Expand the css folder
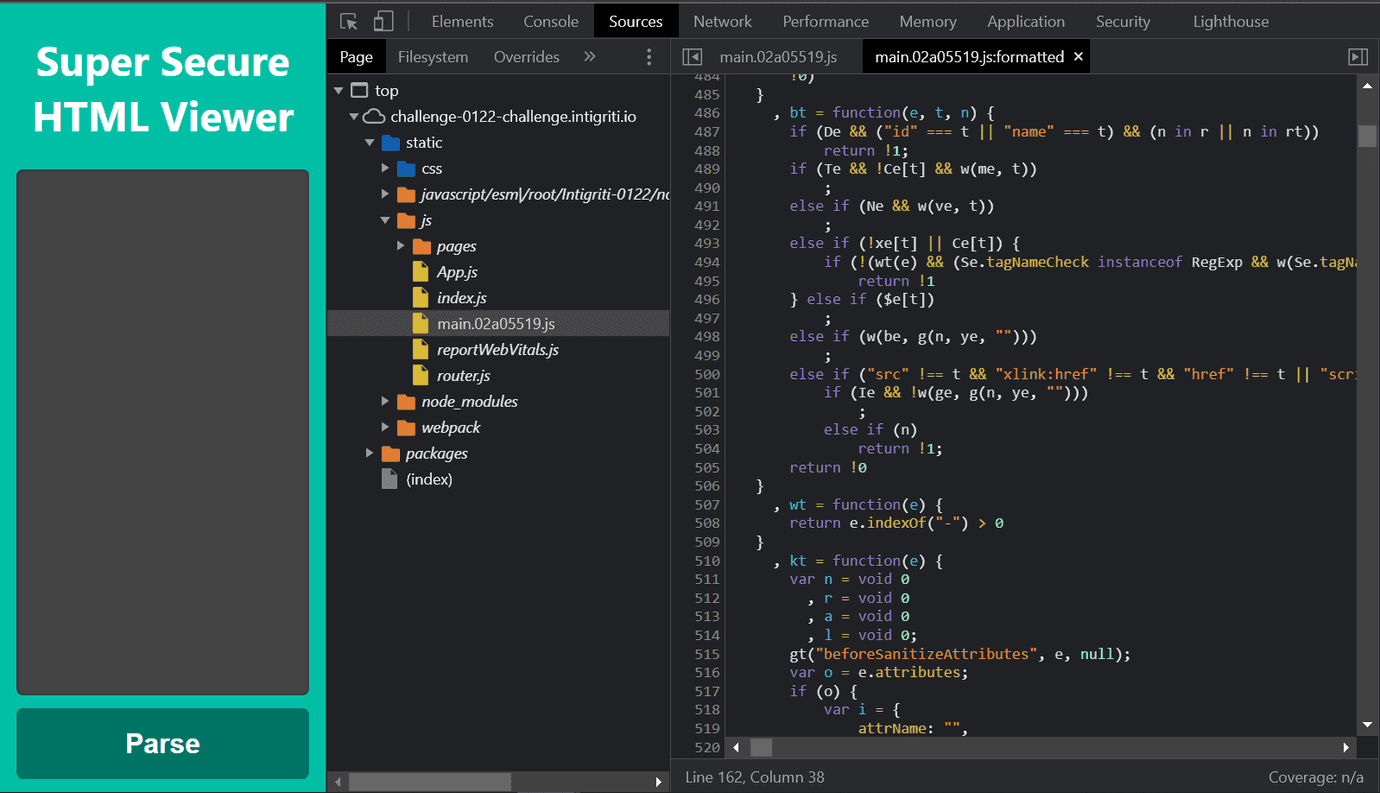This screenshot has height=793, width=1380. 386,169
